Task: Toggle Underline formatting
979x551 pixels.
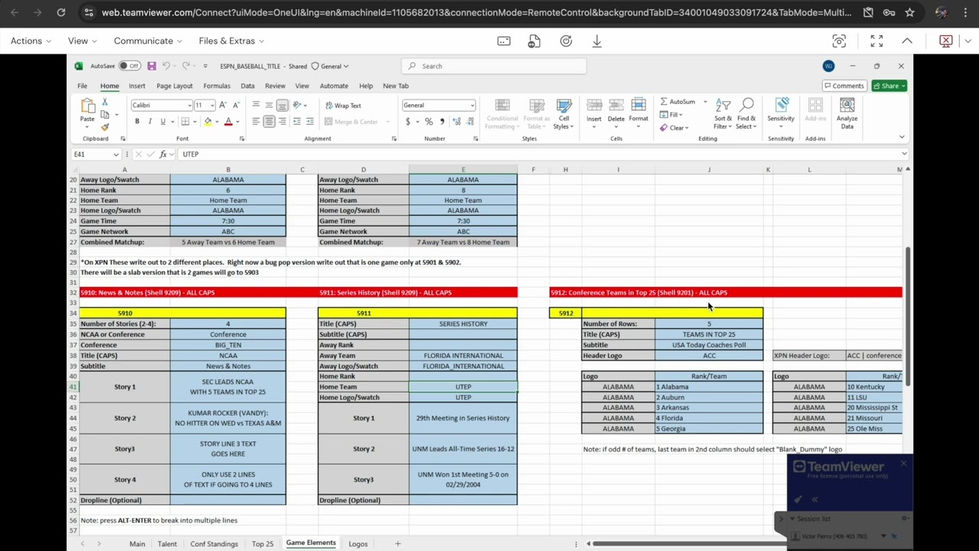Action: (163, 122)
